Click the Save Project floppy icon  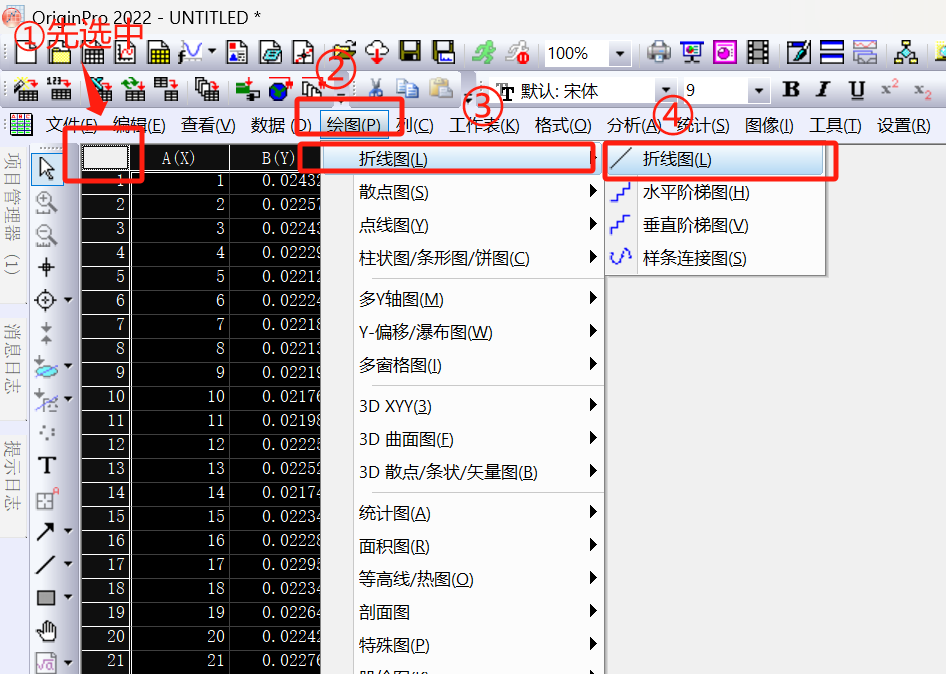pyautogui.click(x=410, y=52)
